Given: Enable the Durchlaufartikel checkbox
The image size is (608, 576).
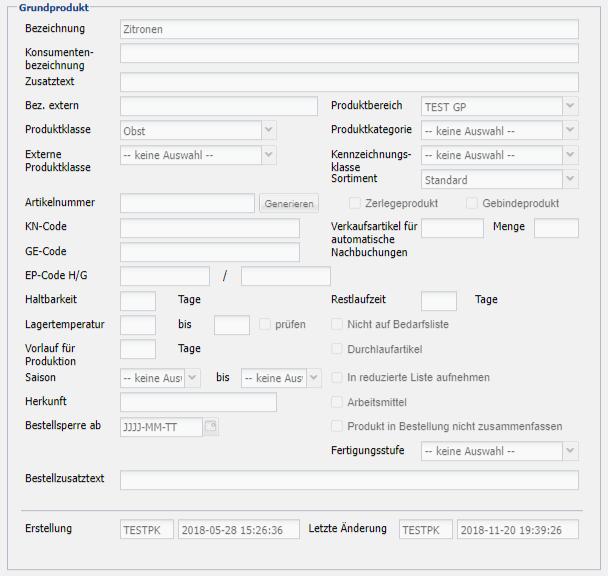Looking at the screenshot, I should click(338, 349).
